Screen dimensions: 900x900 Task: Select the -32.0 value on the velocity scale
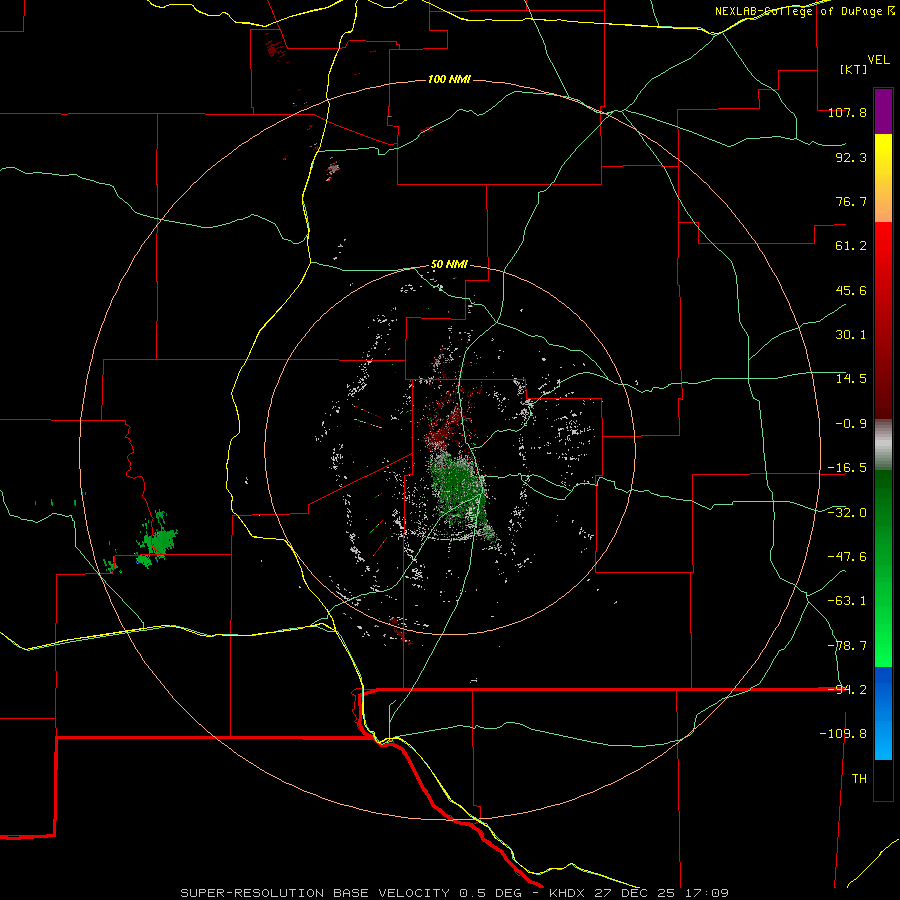point(847,513)
